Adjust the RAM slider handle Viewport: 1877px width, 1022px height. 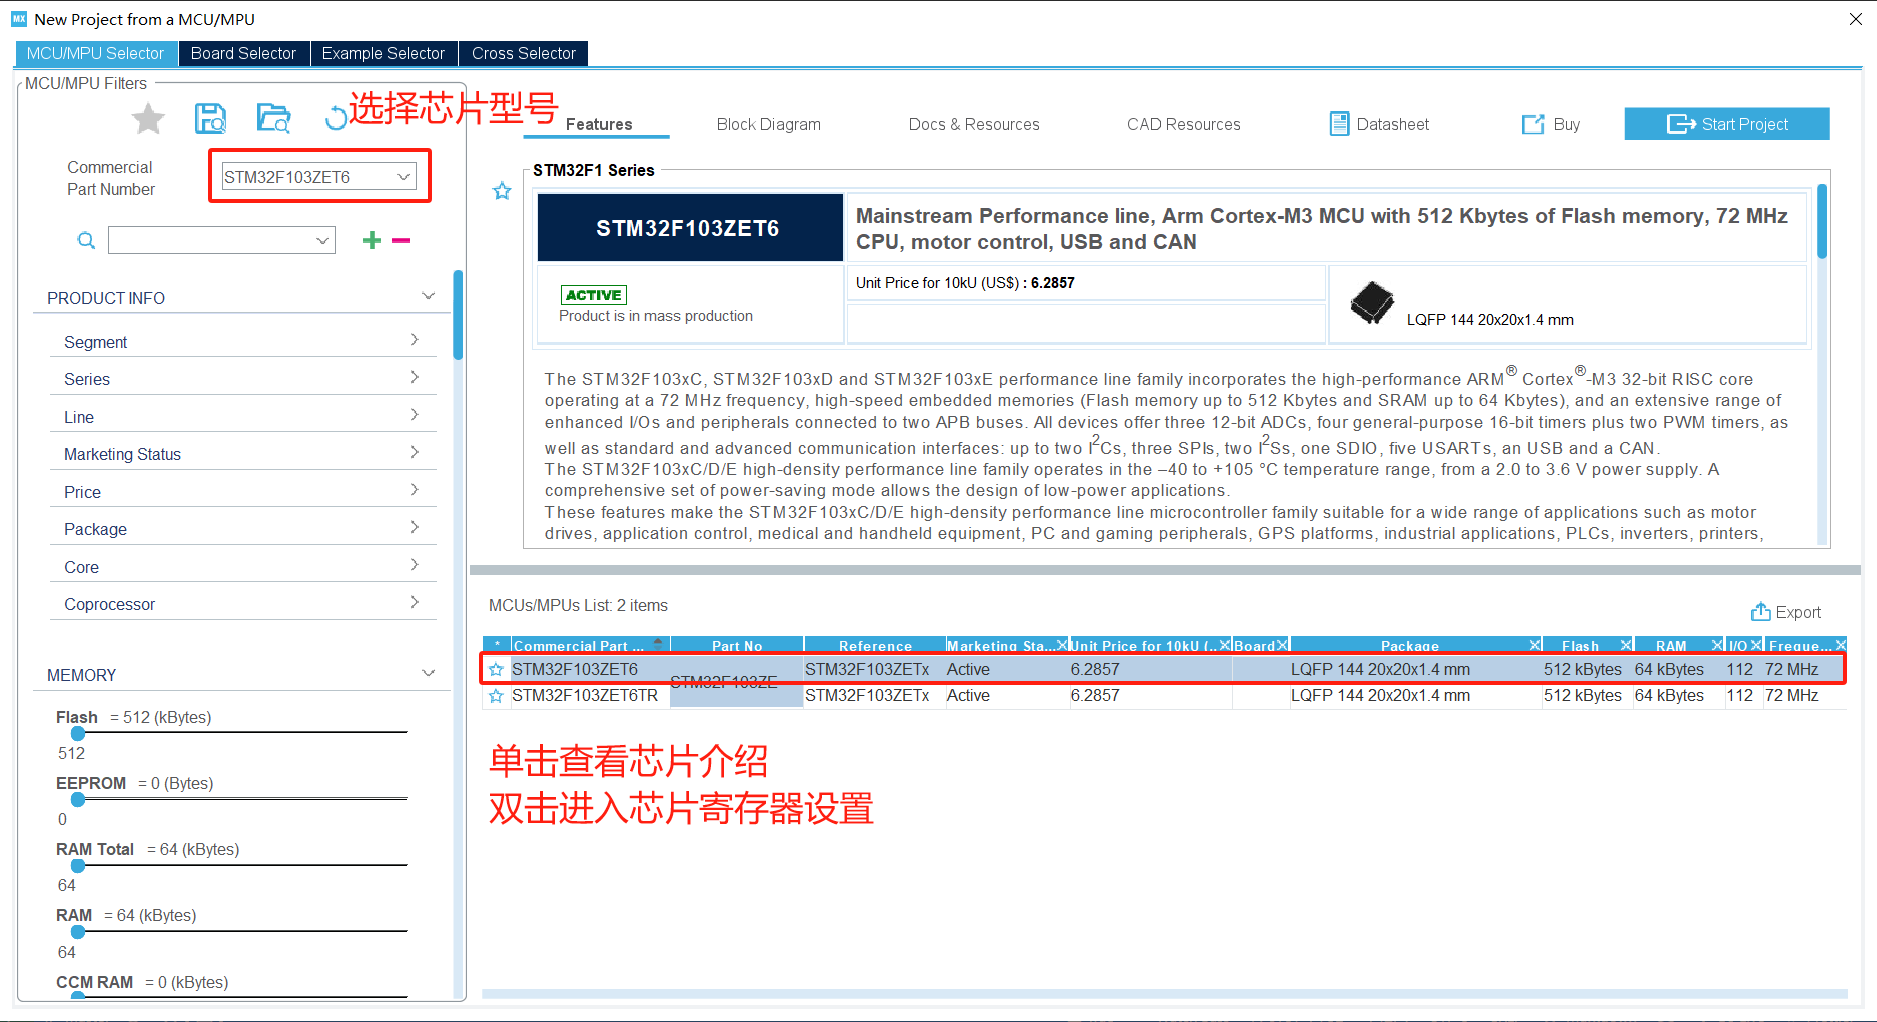78,932
